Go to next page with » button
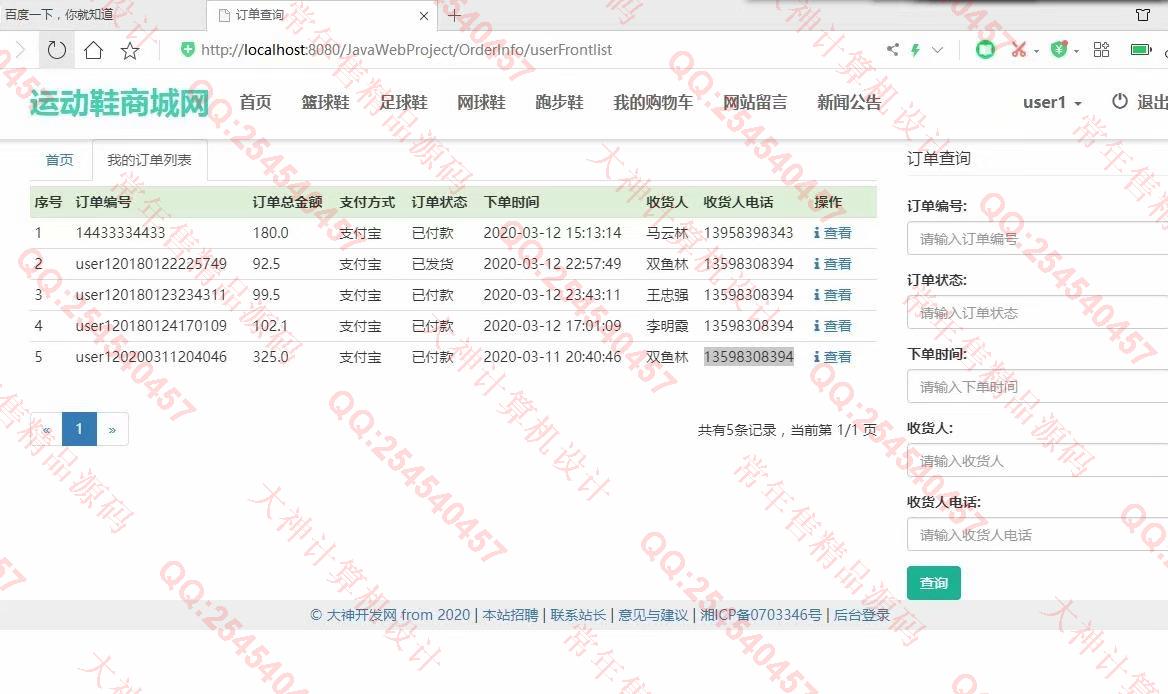This screenshot has height=694, width=1168. 112,429
